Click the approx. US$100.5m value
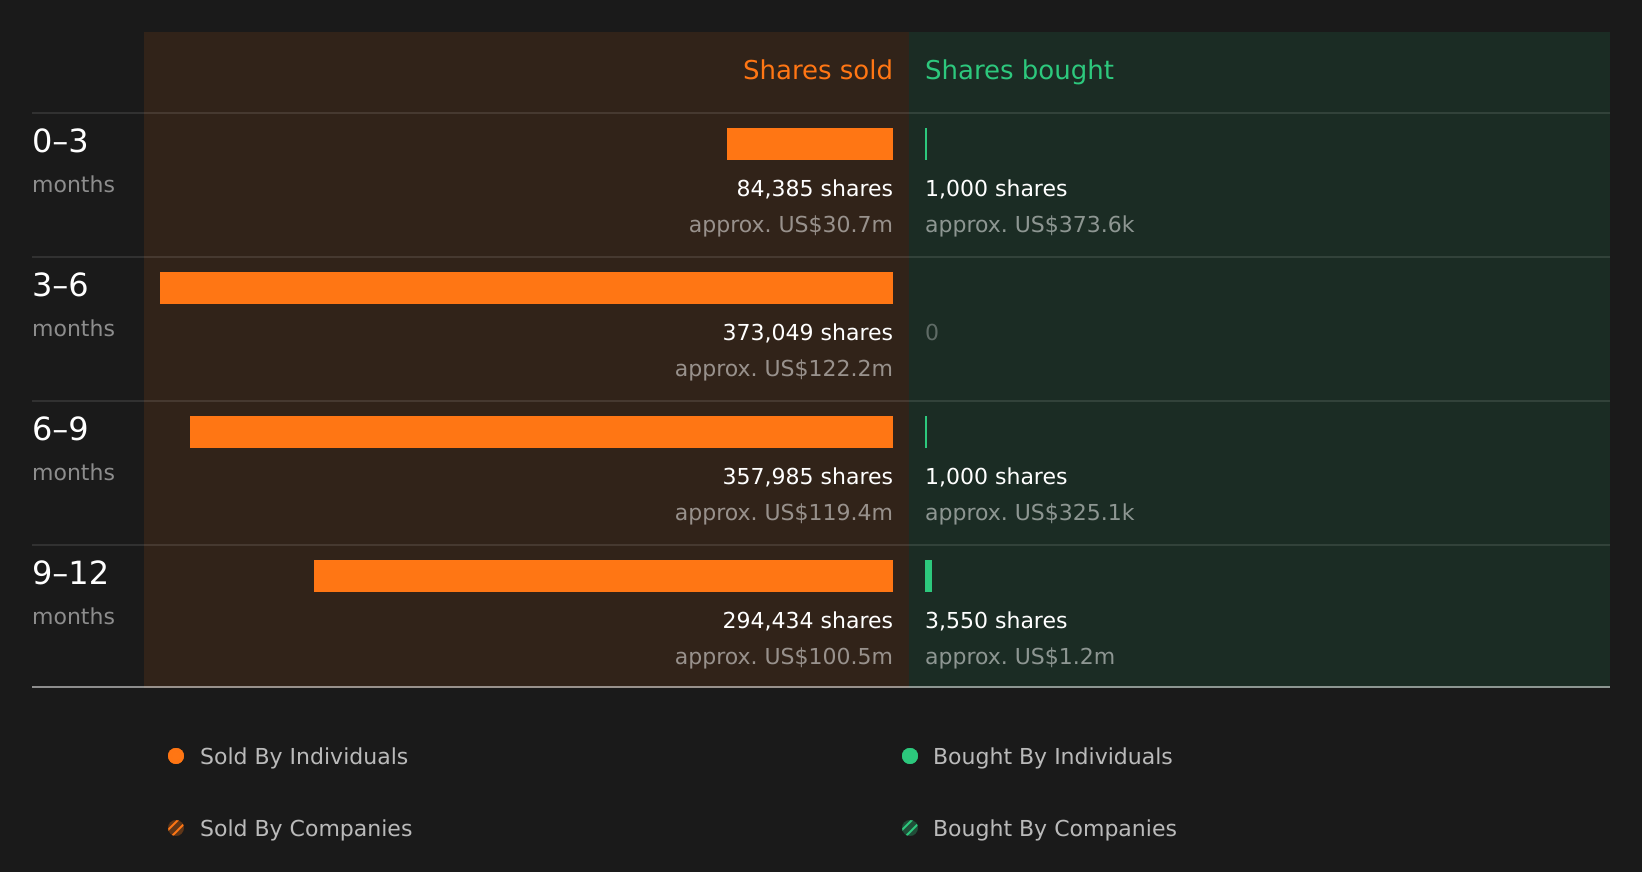Viewport: 1642px width, 872px height. [x=784, y=657]
